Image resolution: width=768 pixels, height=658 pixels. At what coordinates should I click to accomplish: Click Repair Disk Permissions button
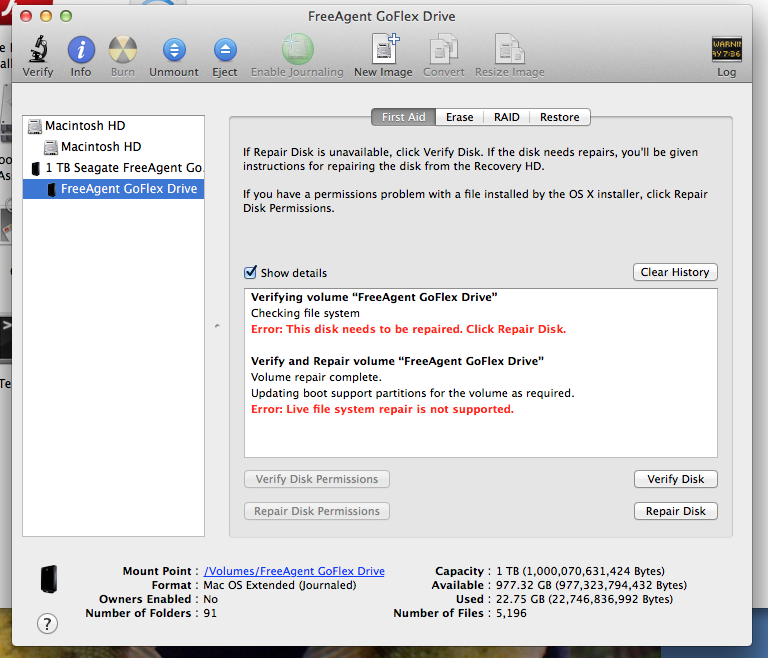point(317,511)
